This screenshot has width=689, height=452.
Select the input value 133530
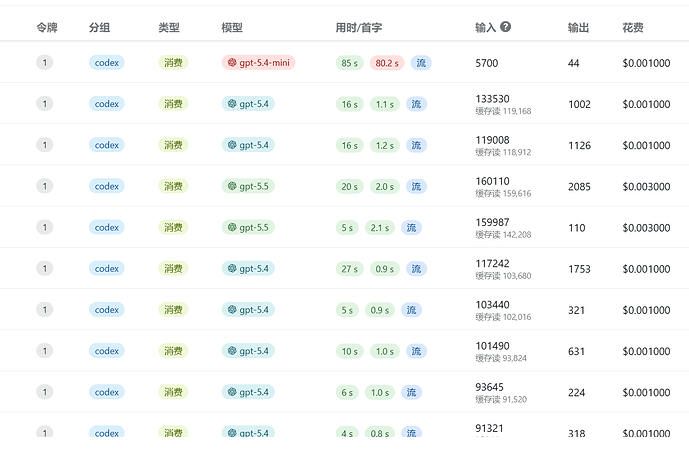click(493, 99)
